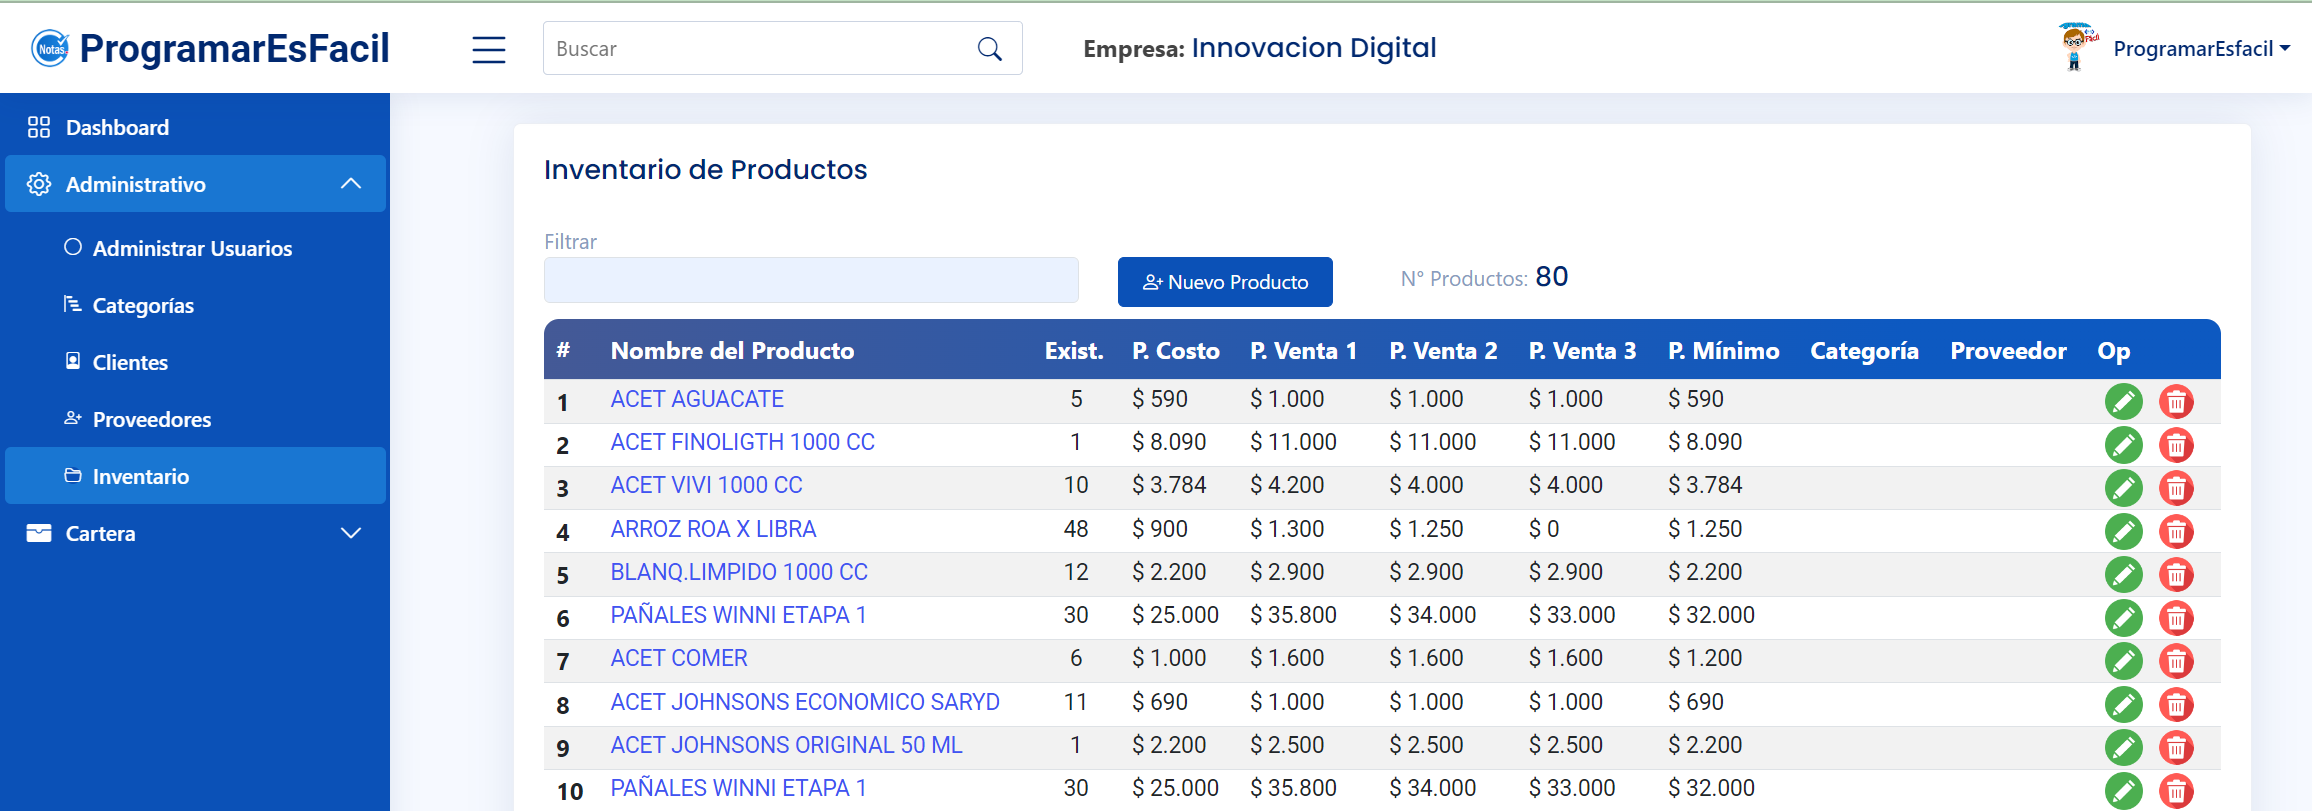Delete ACET AGUACATE with red trash icon
This screenshot has width=2312, height=811.
coord(2176,401)
